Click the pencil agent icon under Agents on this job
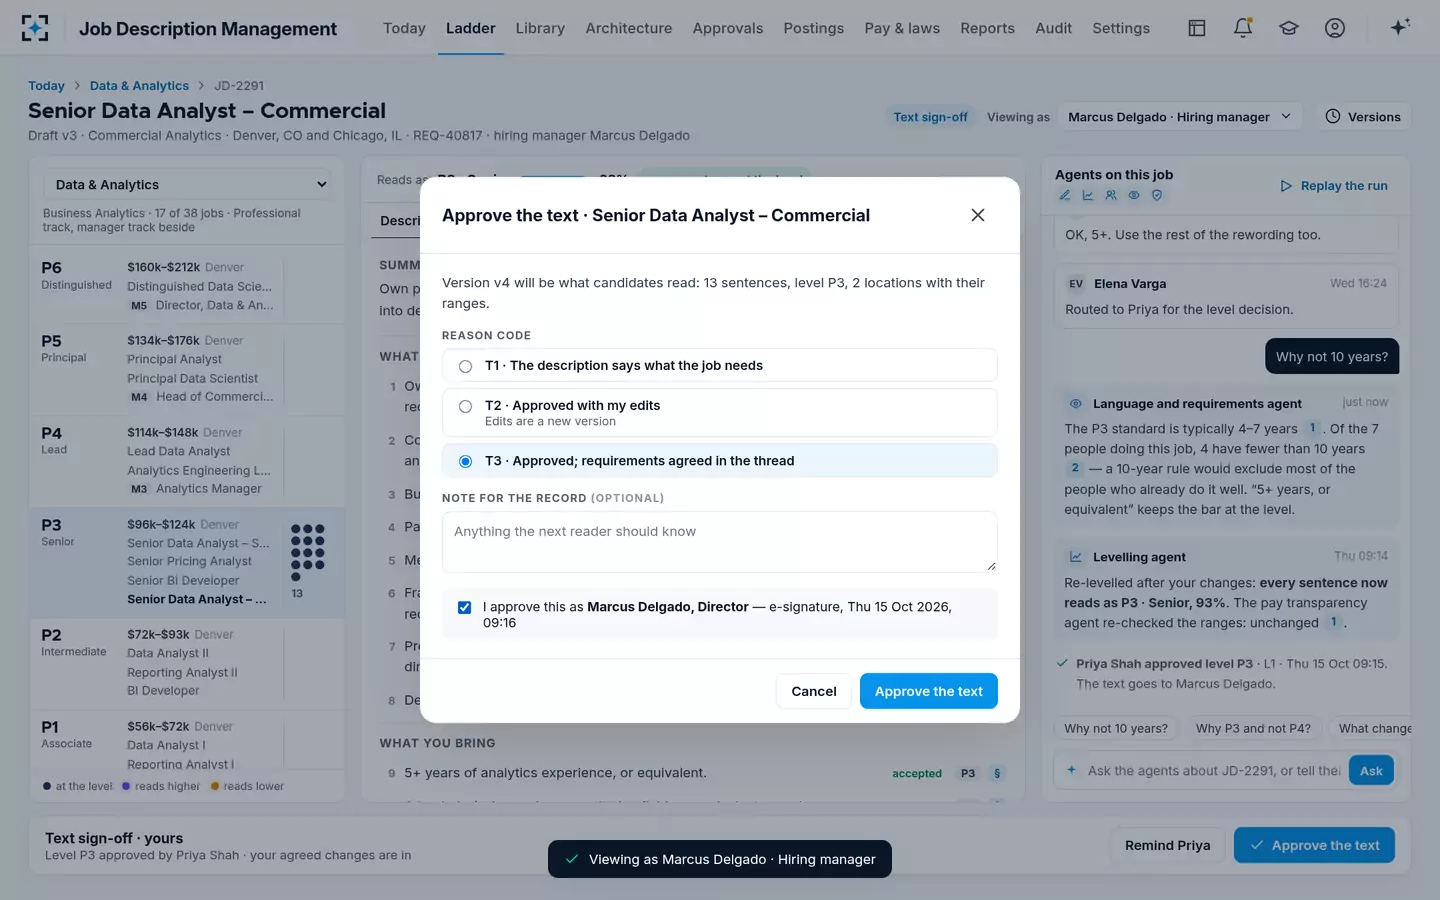This screenshot has width=1440, height=900. (1065, 195)
